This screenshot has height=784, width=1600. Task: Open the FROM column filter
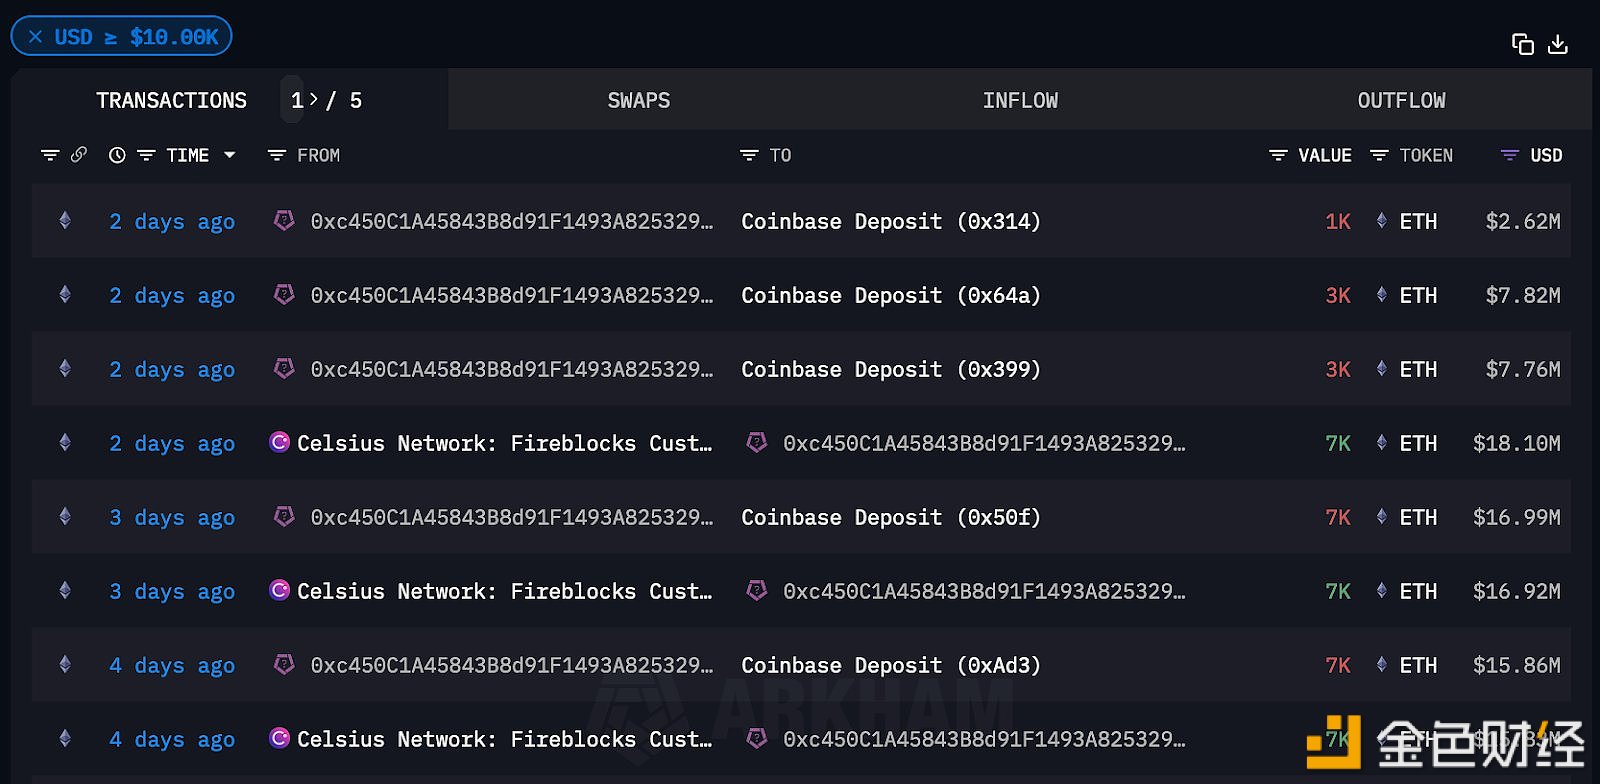(277, 155)
